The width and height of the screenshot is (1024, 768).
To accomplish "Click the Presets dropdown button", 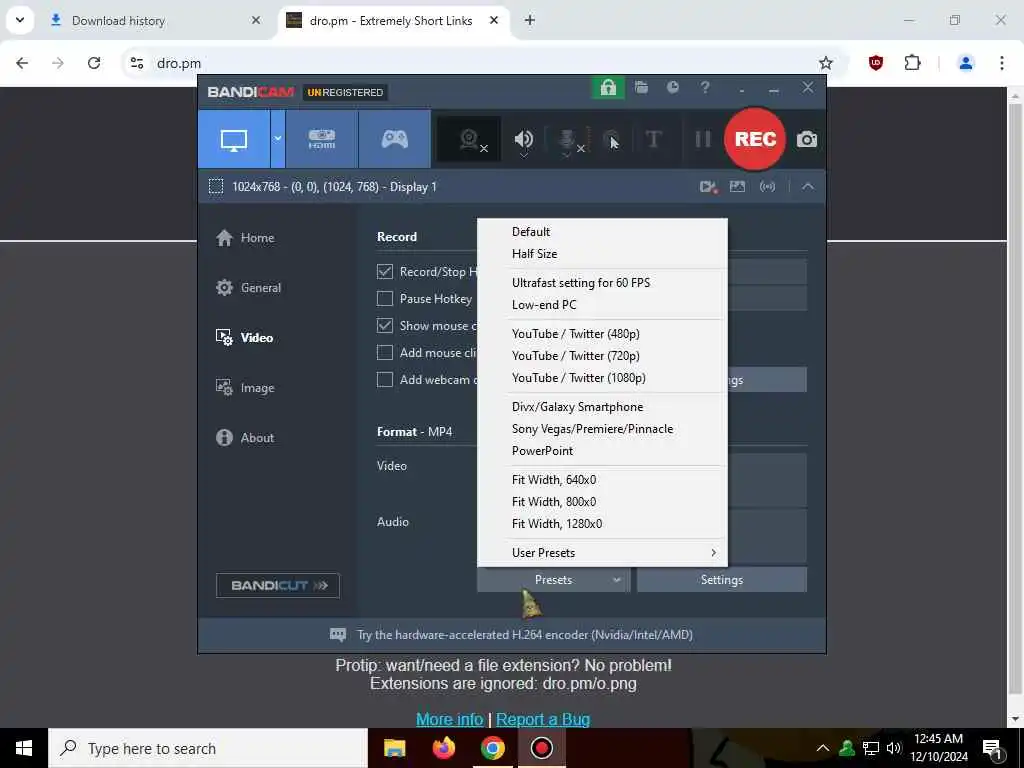I will click(x=554, y=580).
